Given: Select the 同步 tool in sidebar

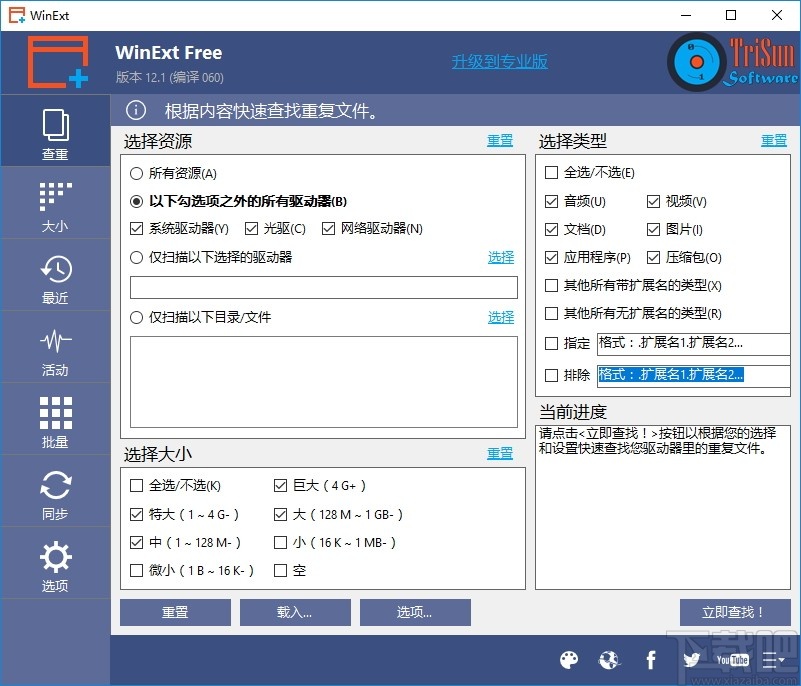Looking at the screenshot, I should [x=55, y=491].
